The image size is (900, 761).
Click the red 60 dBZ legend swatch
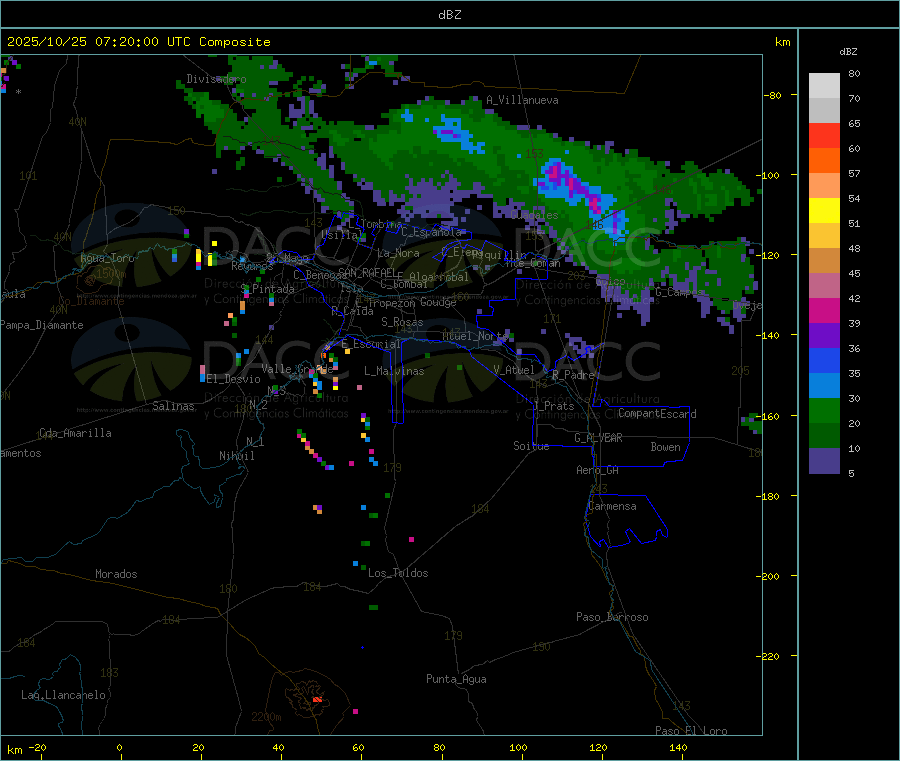click(x=824, y=135)
